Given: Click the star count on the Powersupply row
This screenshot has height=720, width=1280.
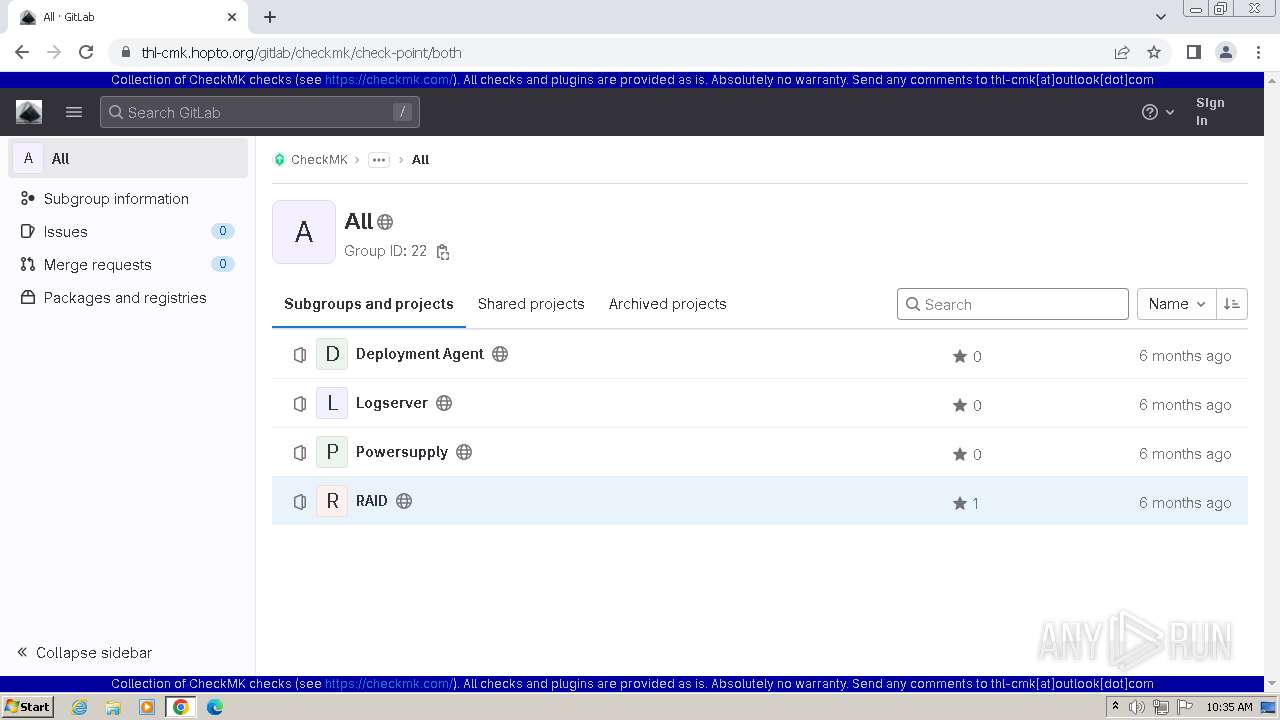Looking at the screenshot, I should (x=967, y=454).
